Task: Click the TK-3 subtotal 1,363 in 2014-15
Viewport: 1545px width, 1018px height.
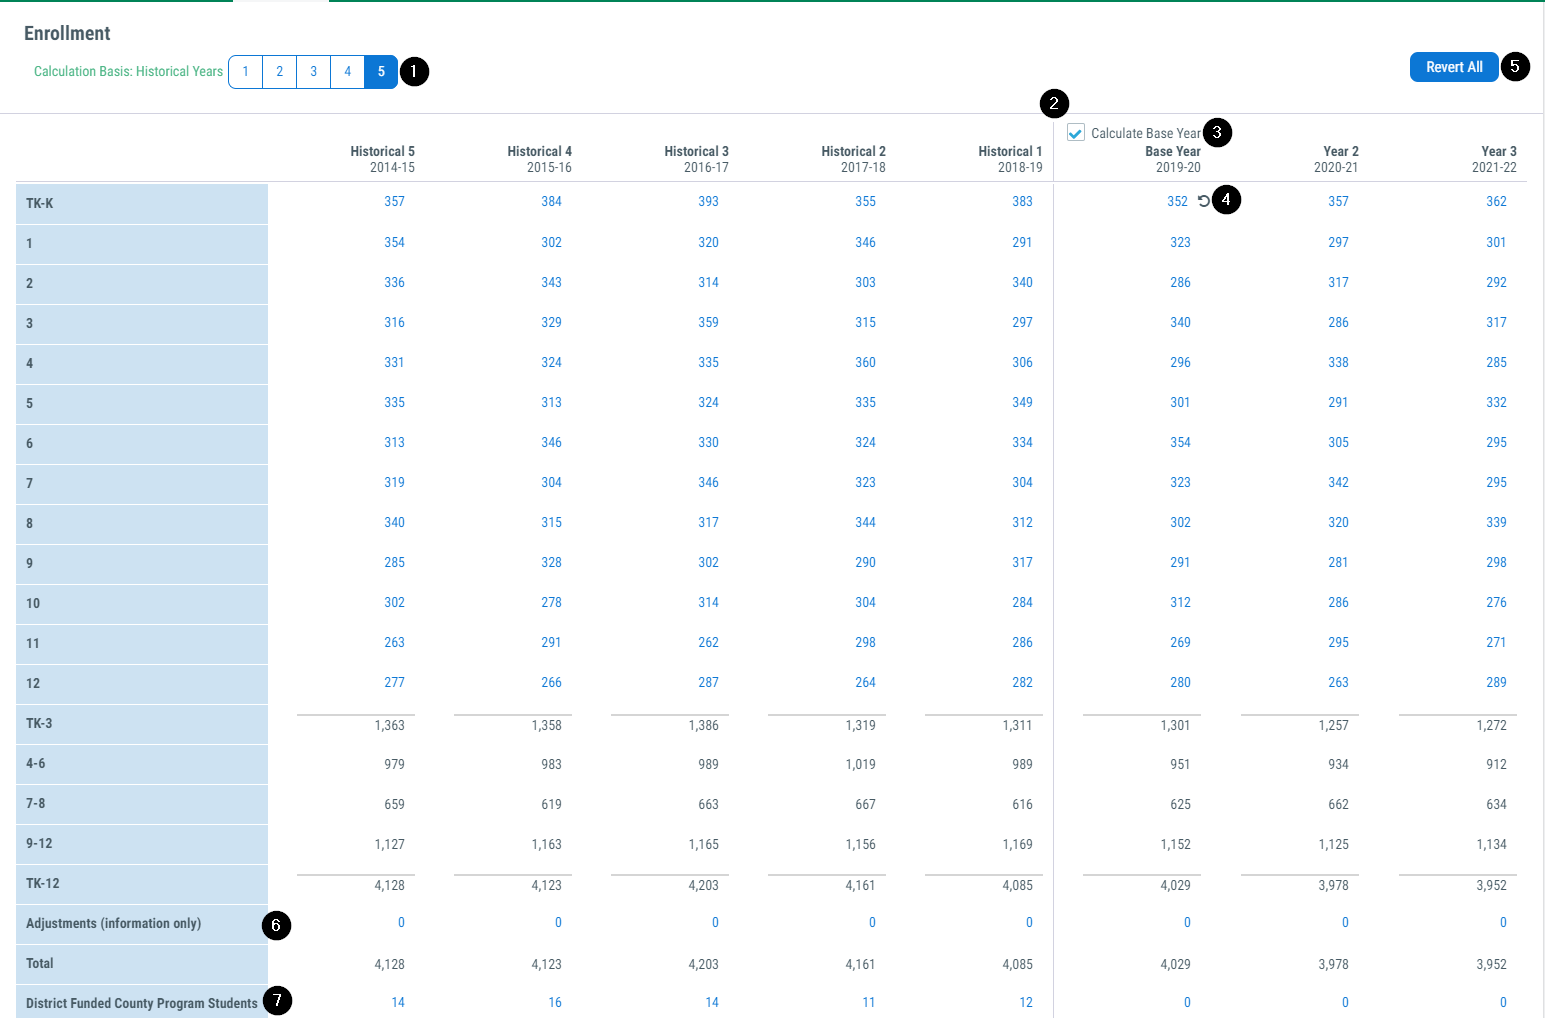Action: (390, 725)
